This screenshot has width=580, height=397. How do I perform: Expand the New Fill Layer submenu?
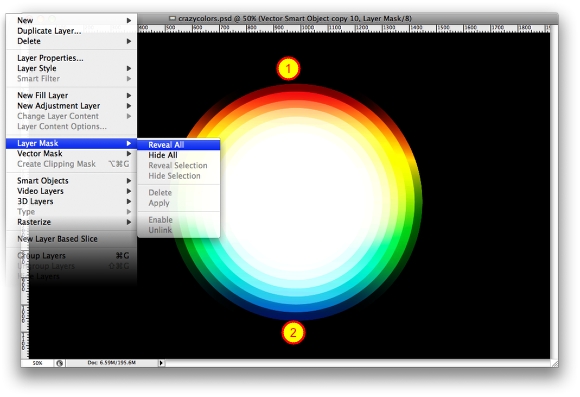pos(71,95)
